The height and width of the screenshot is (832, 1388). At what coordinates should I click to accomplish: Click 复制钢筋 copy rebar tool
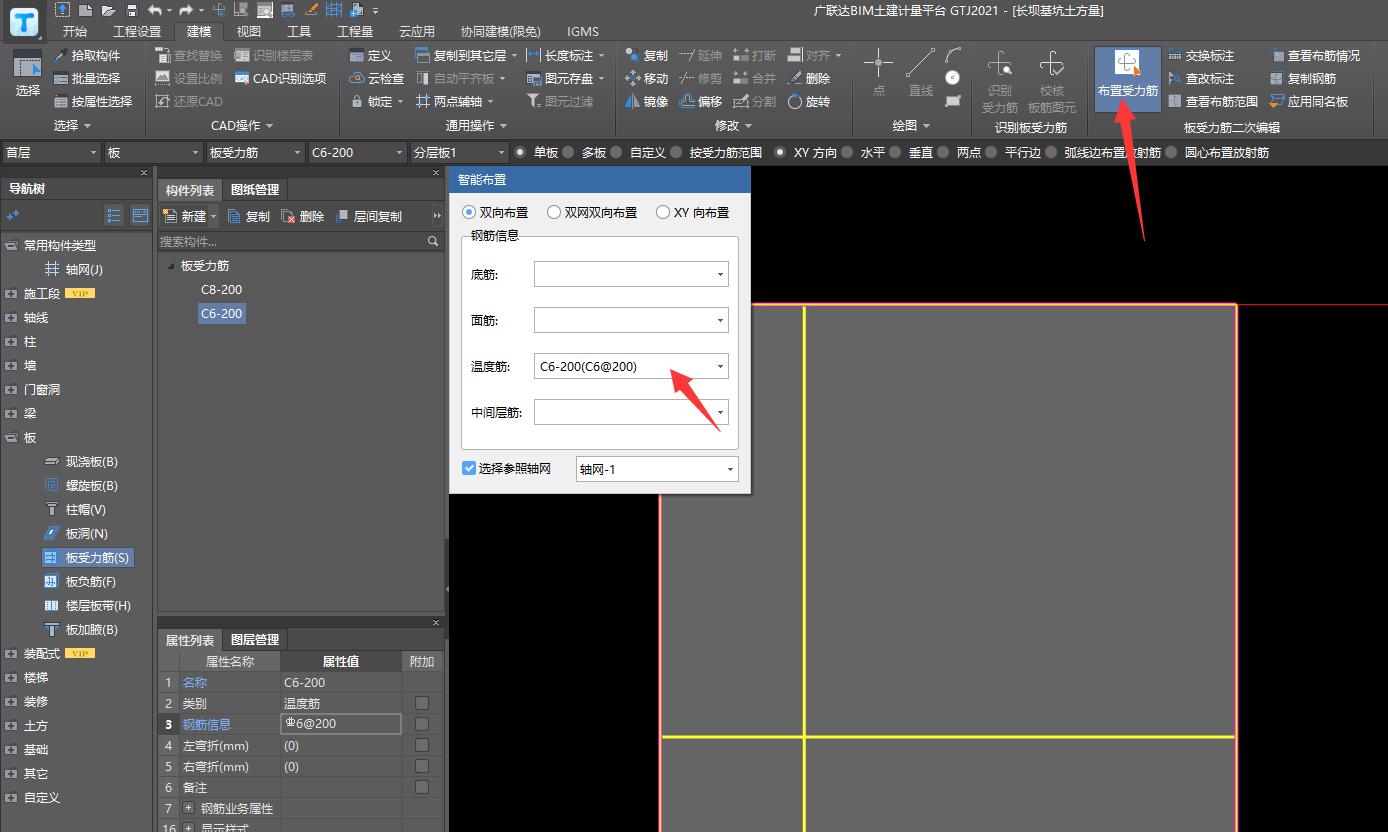(x=1303, y=79)
